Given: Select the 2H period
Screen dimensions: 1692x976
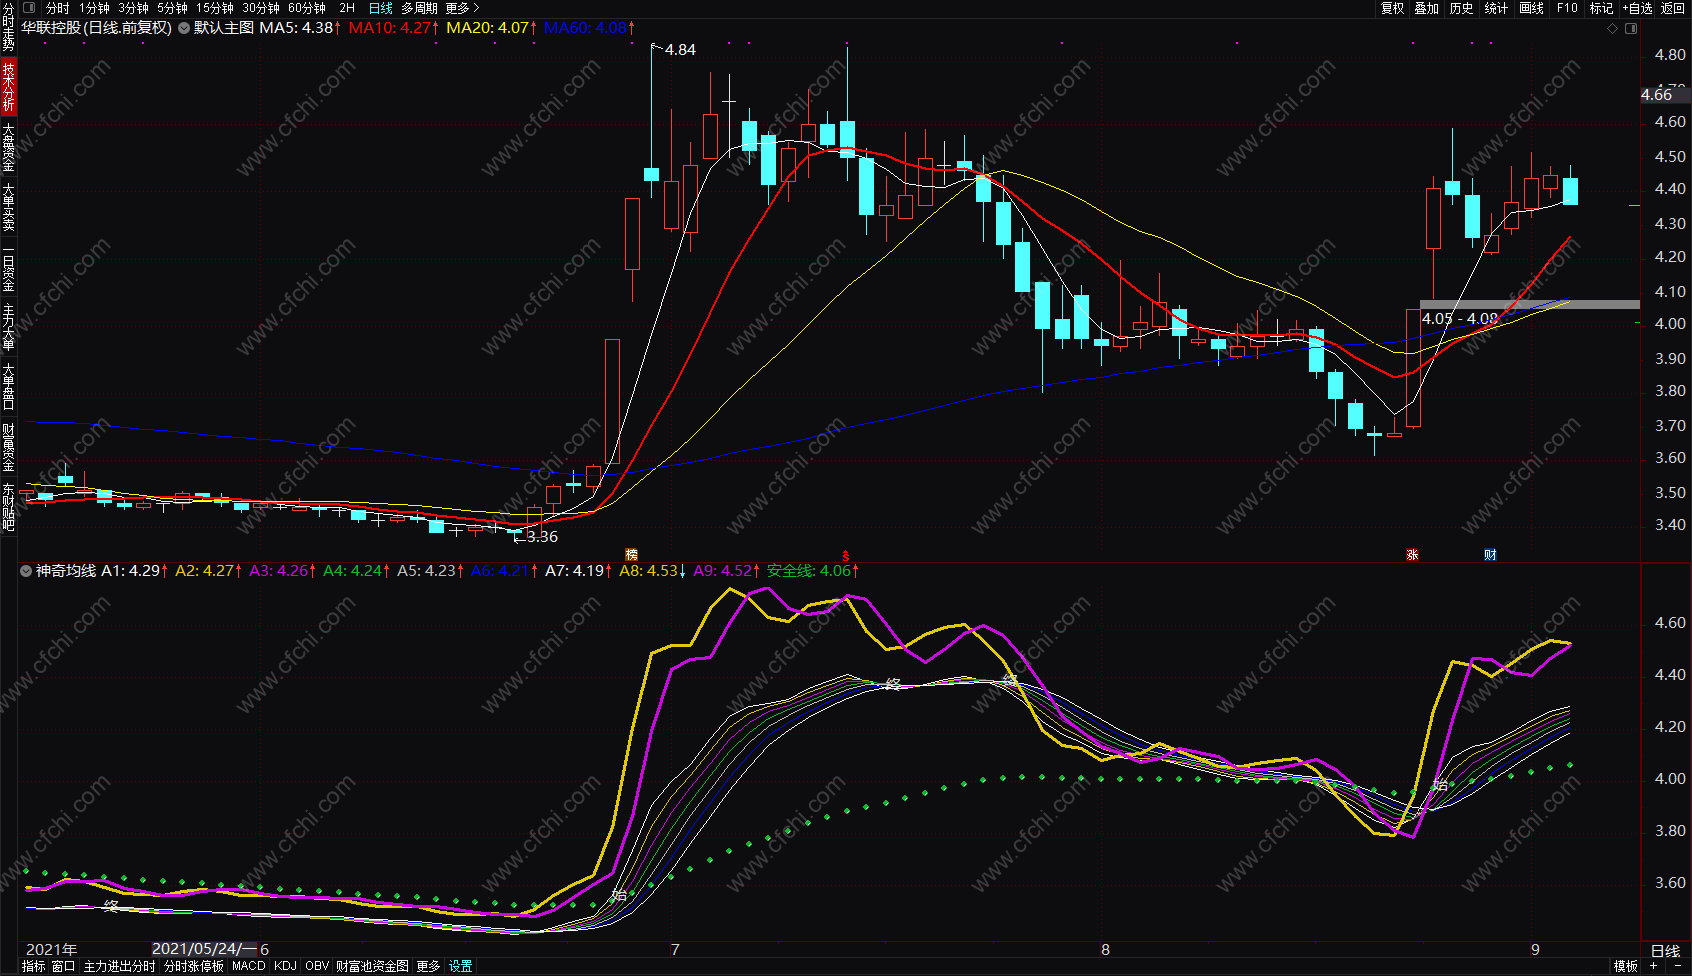Looking at the screenshot, I should pos(347,8).
